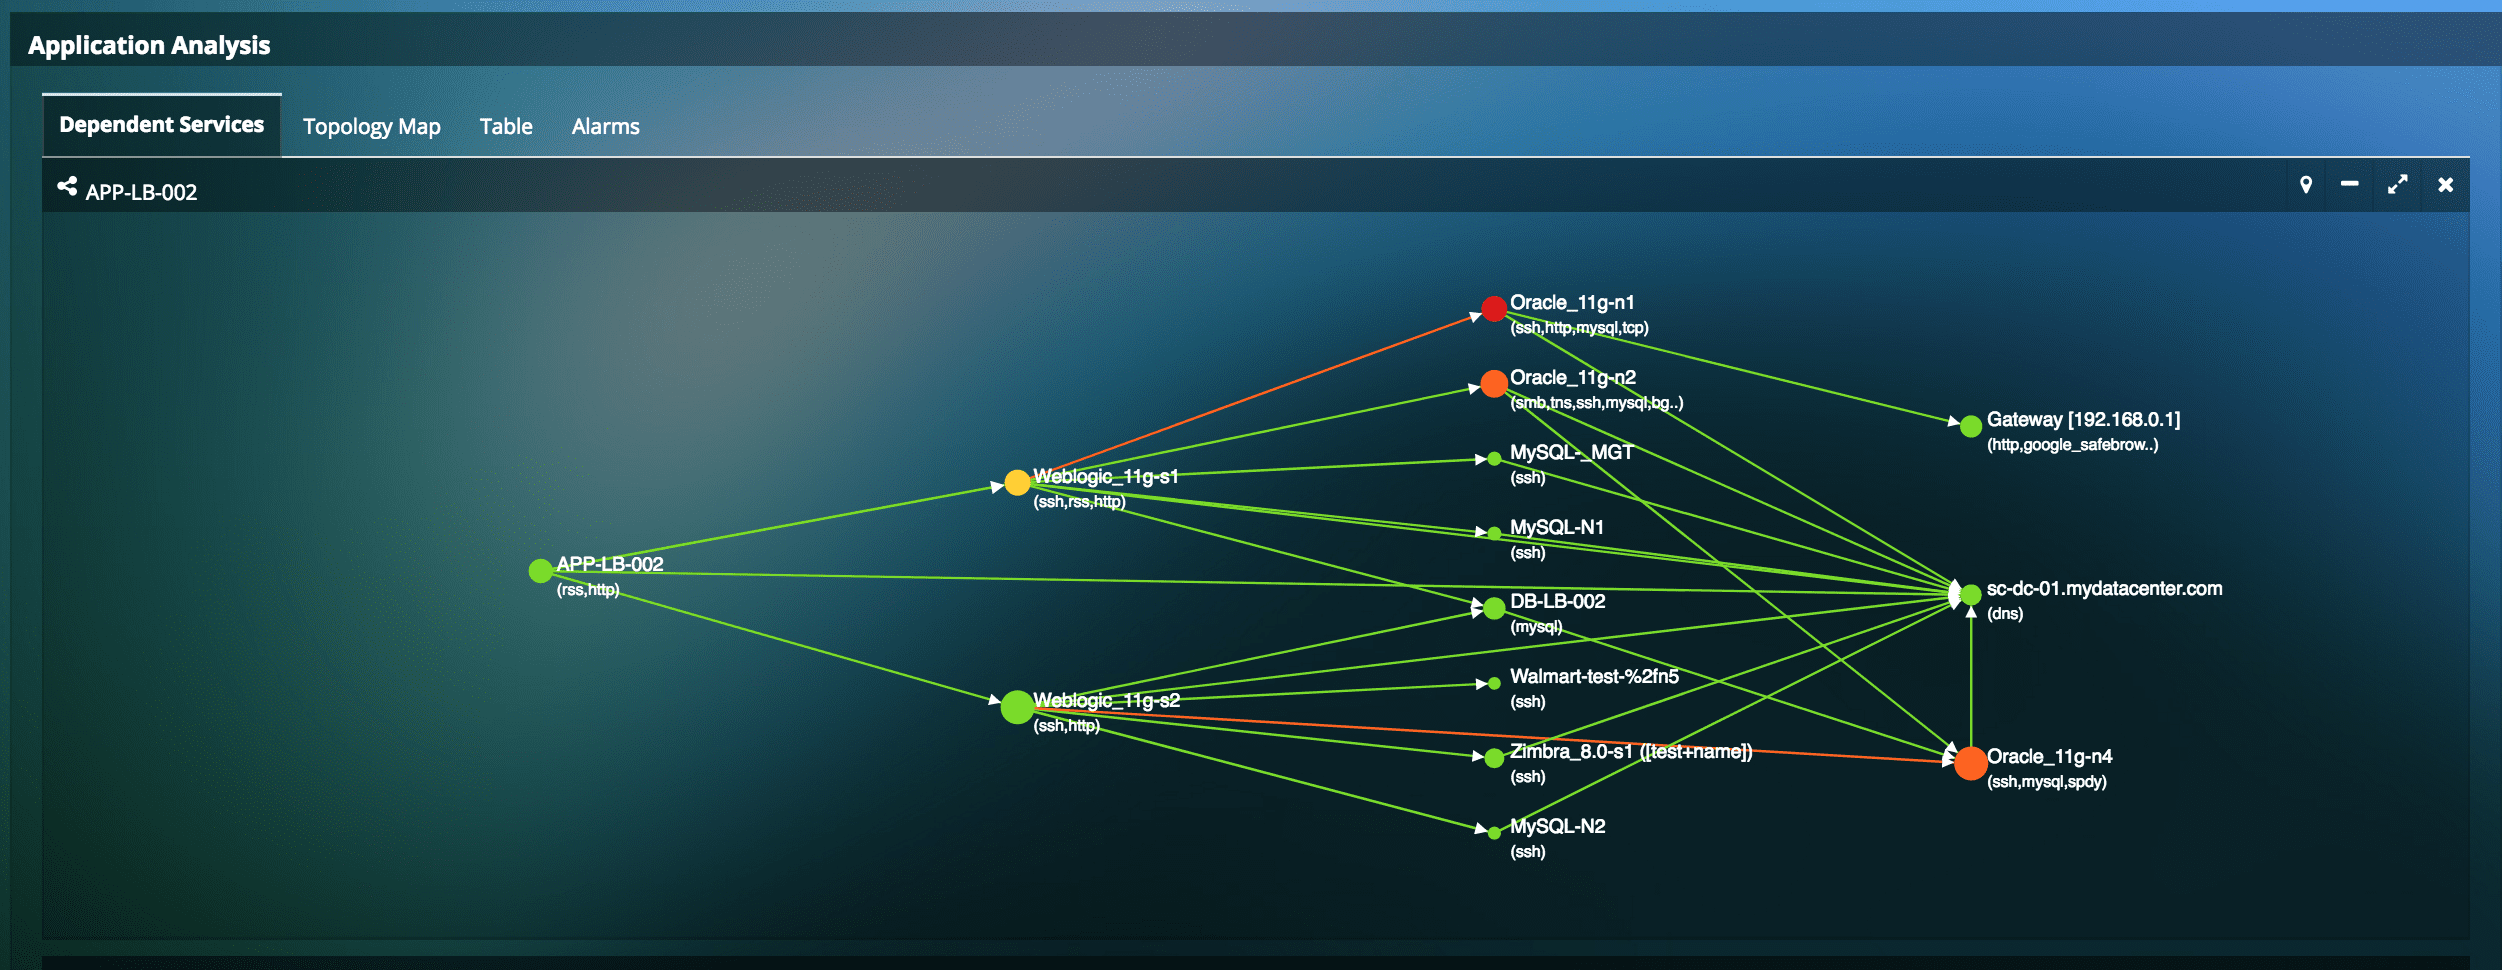Click the MySQL-N1 label text
Viewport: 2502px width, 970px height.
click(x=1556, y=528)
